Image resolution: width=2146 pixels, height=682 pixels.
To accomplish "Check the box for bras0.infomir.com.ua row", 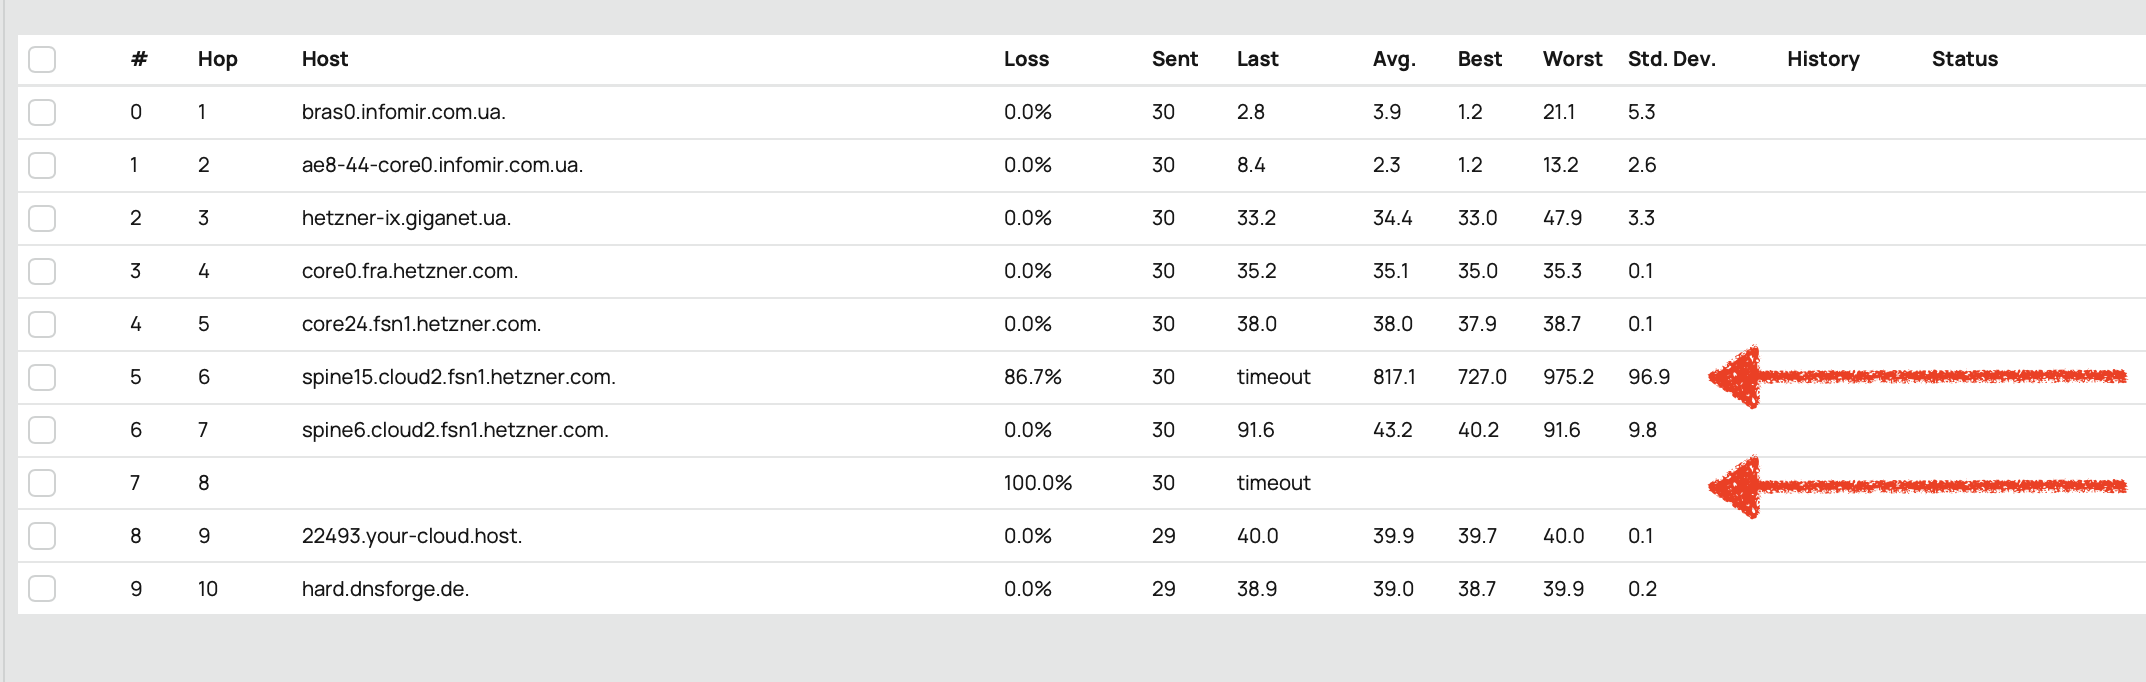I will click(42, 112).
